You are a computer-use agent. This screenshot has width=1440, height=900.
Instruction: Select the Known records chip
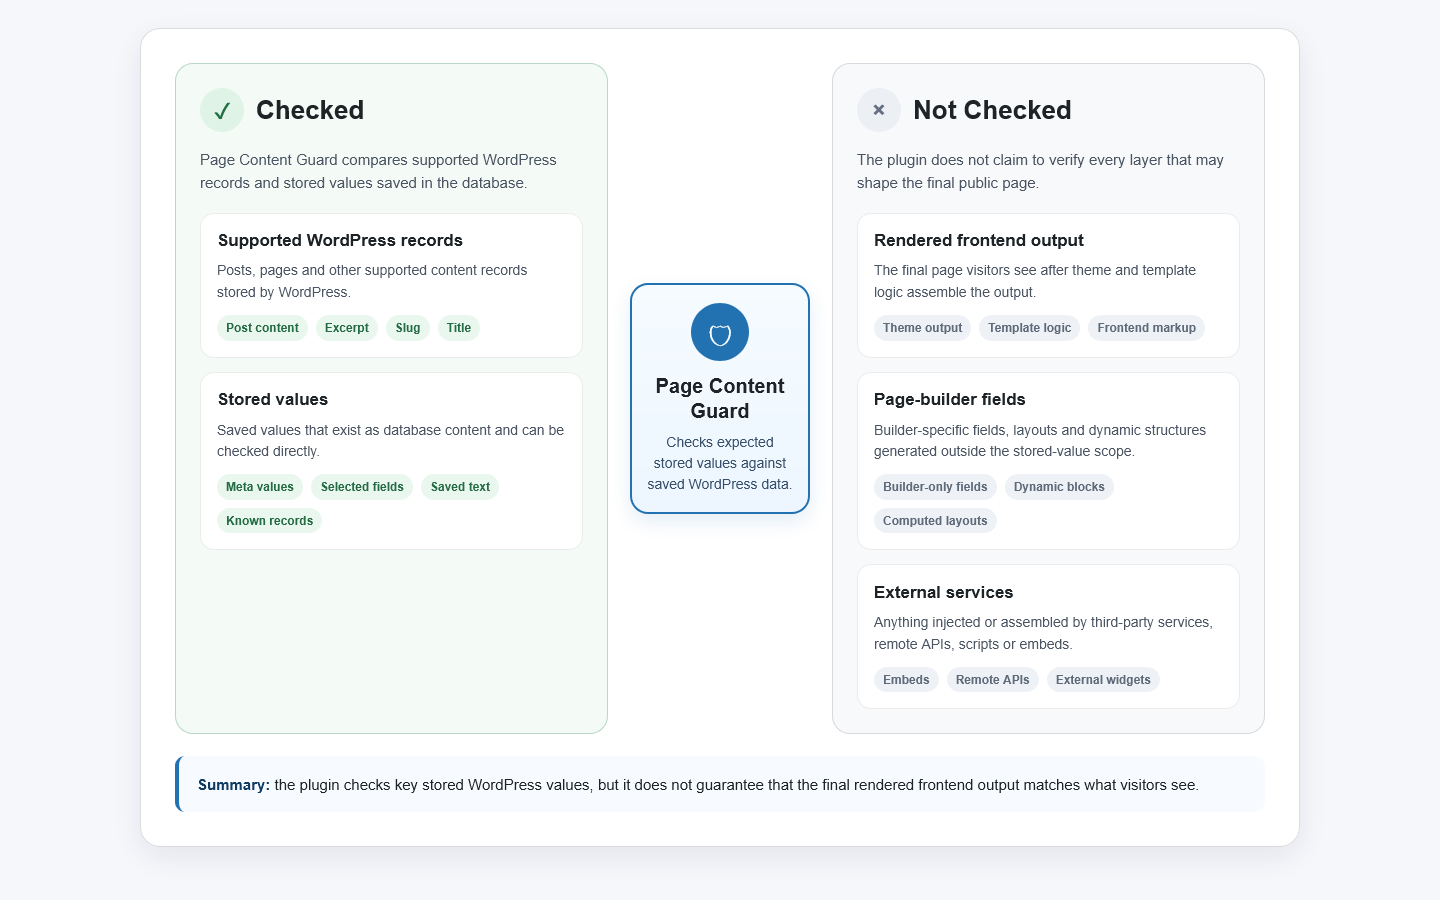coord(269,521)
